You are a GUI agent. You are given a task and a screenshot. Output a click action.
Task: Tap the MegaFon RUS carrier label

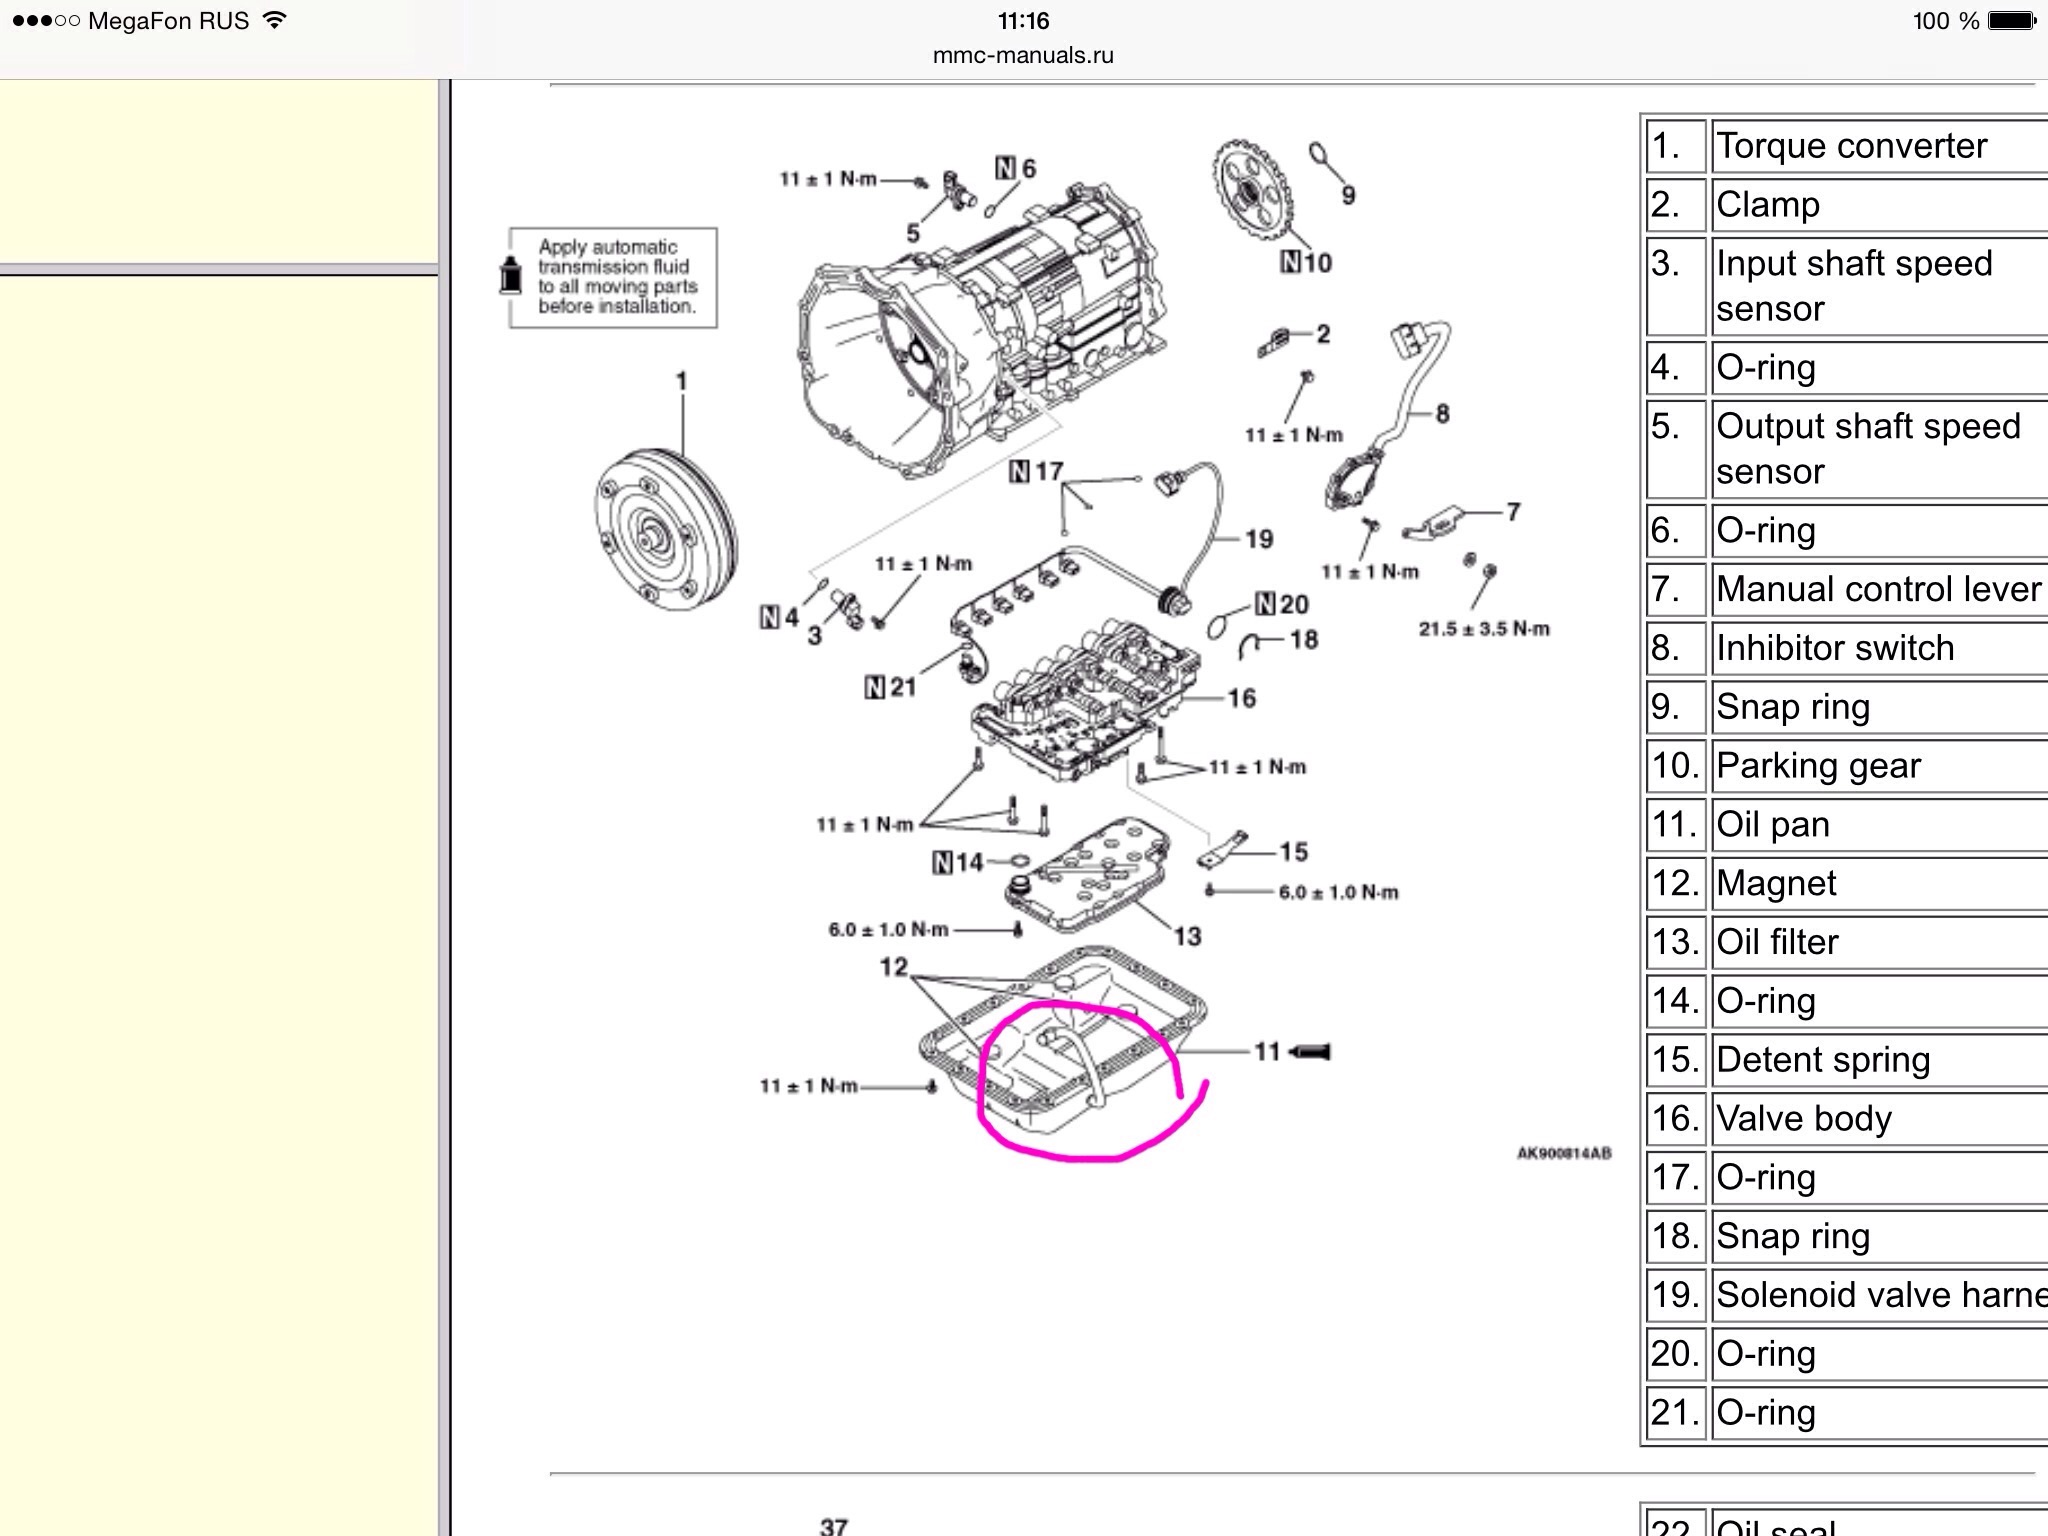168,21
